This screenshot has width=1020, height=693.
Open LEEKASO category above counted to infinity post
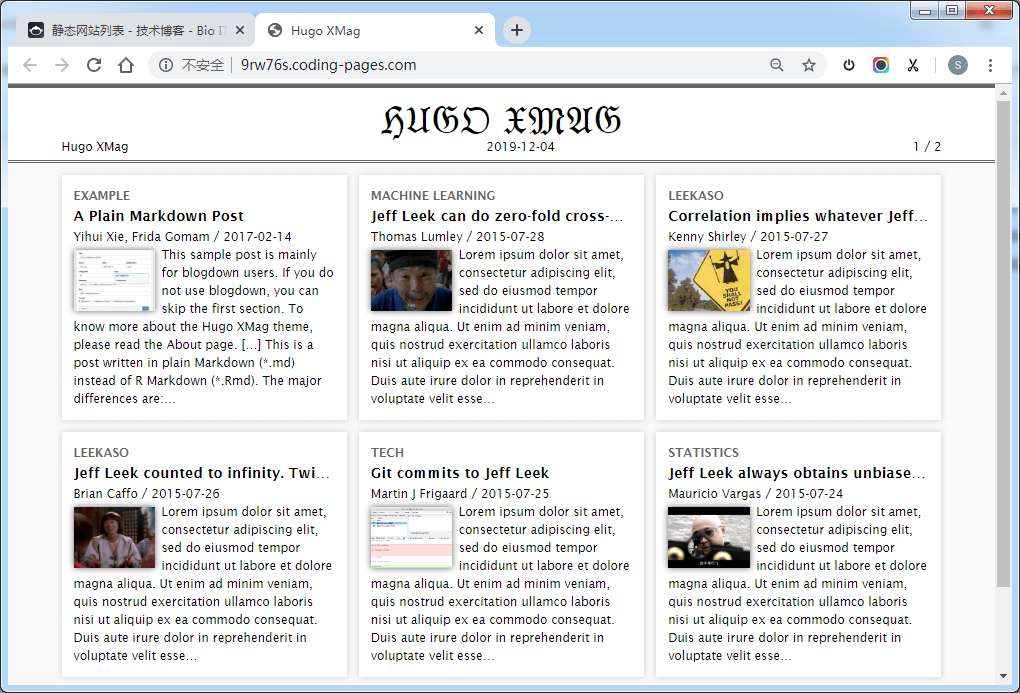[101, 453]
